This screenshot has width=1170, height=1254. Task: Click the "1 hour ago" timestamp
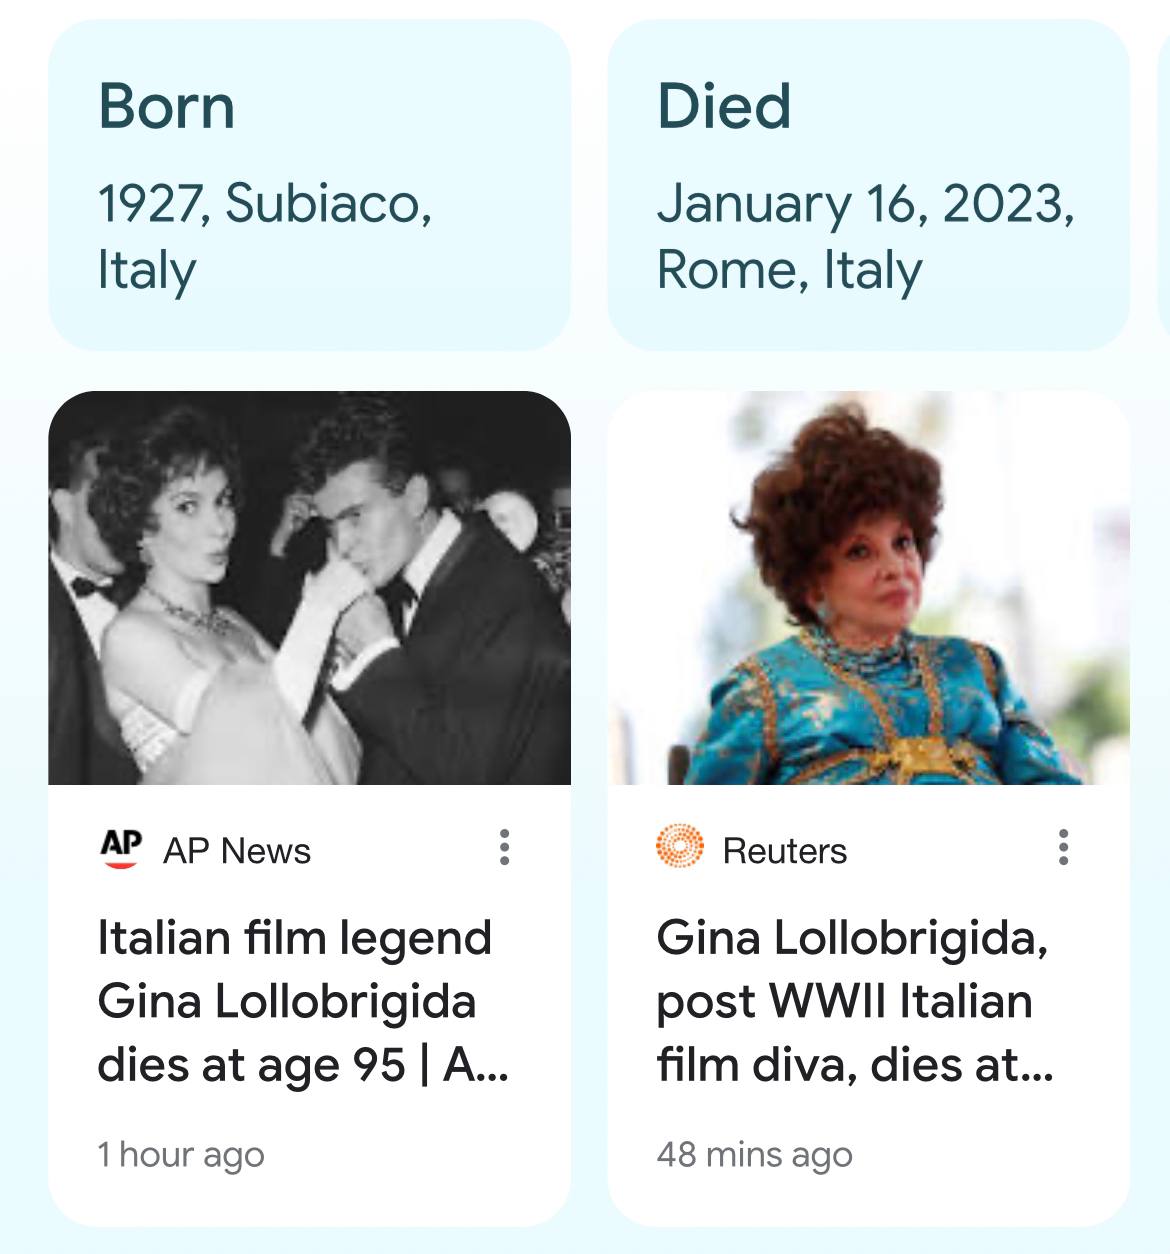(181, 1154)
